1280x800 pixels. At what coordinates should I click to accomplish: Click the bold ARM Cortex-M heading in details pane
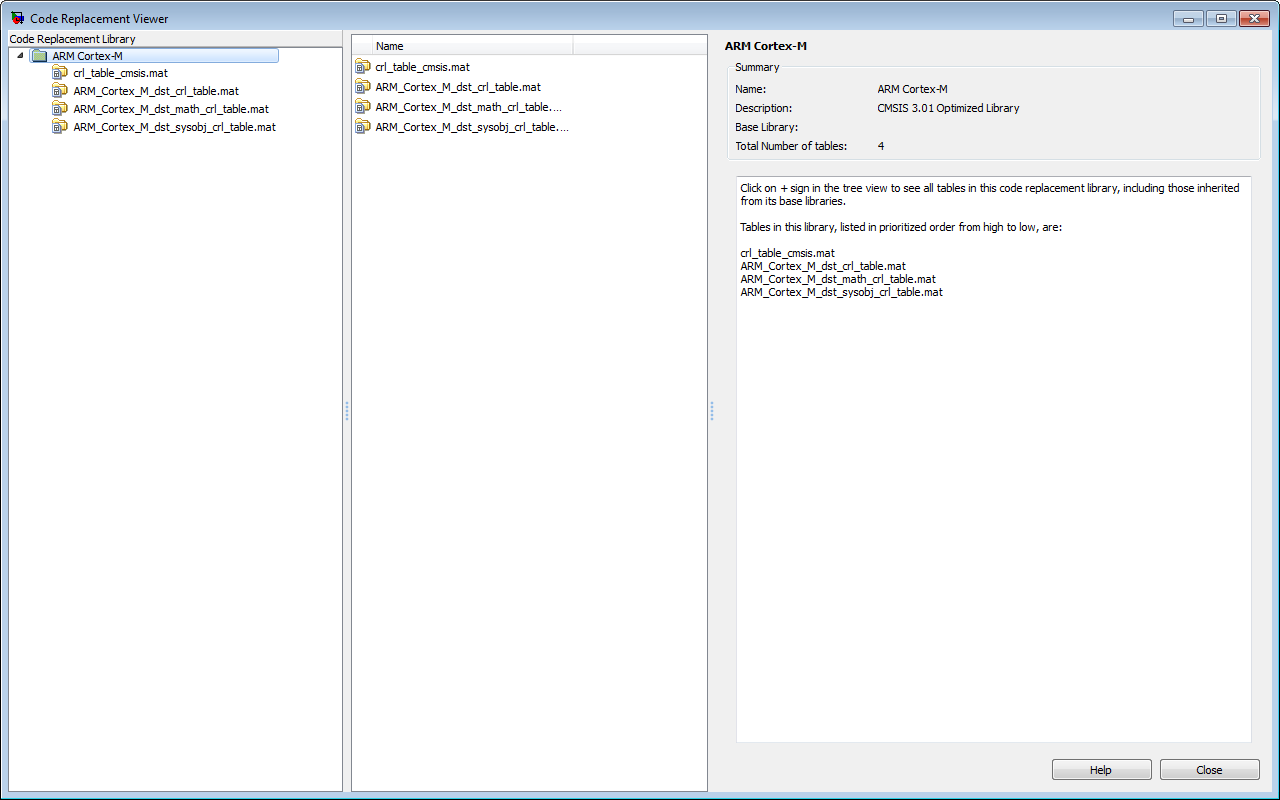coord(765,47)
